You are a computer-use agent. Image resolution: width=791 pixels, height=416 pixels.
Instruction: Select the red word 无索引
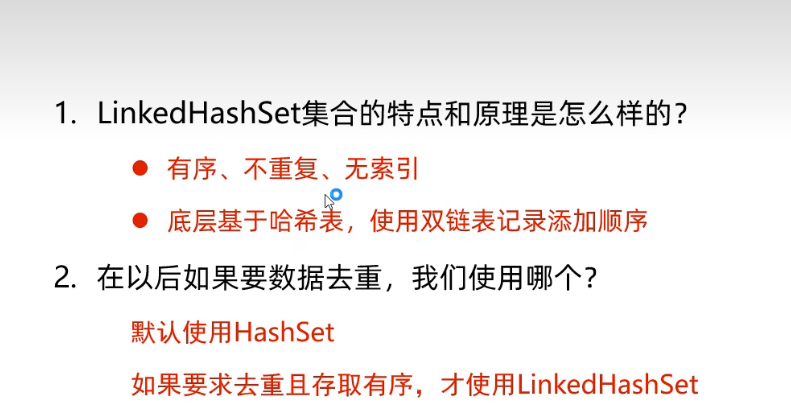pos(382,168)
